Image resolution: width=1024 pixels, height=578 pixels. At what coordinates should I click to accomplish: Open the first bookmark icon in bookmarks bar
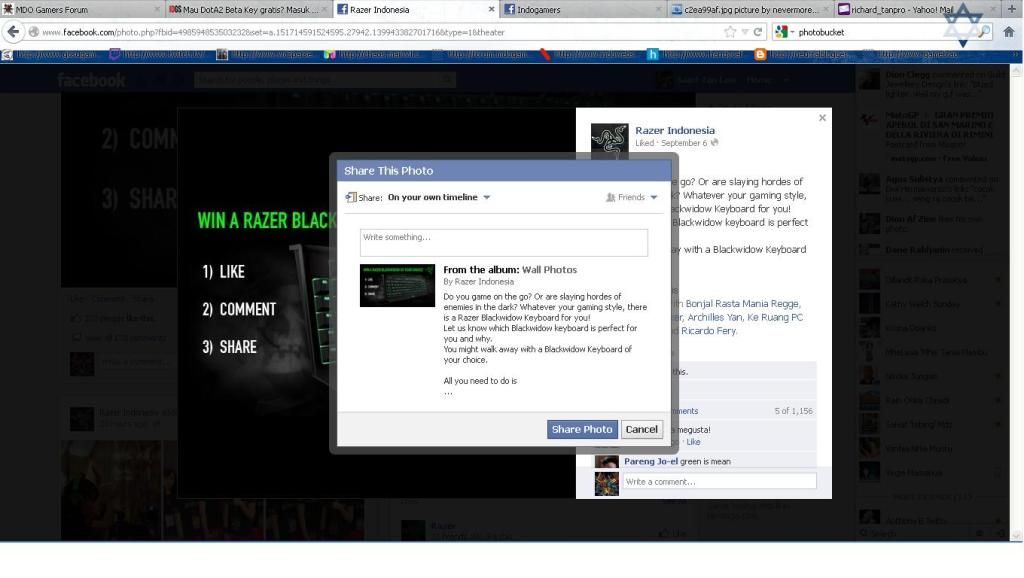pos(7,54)
